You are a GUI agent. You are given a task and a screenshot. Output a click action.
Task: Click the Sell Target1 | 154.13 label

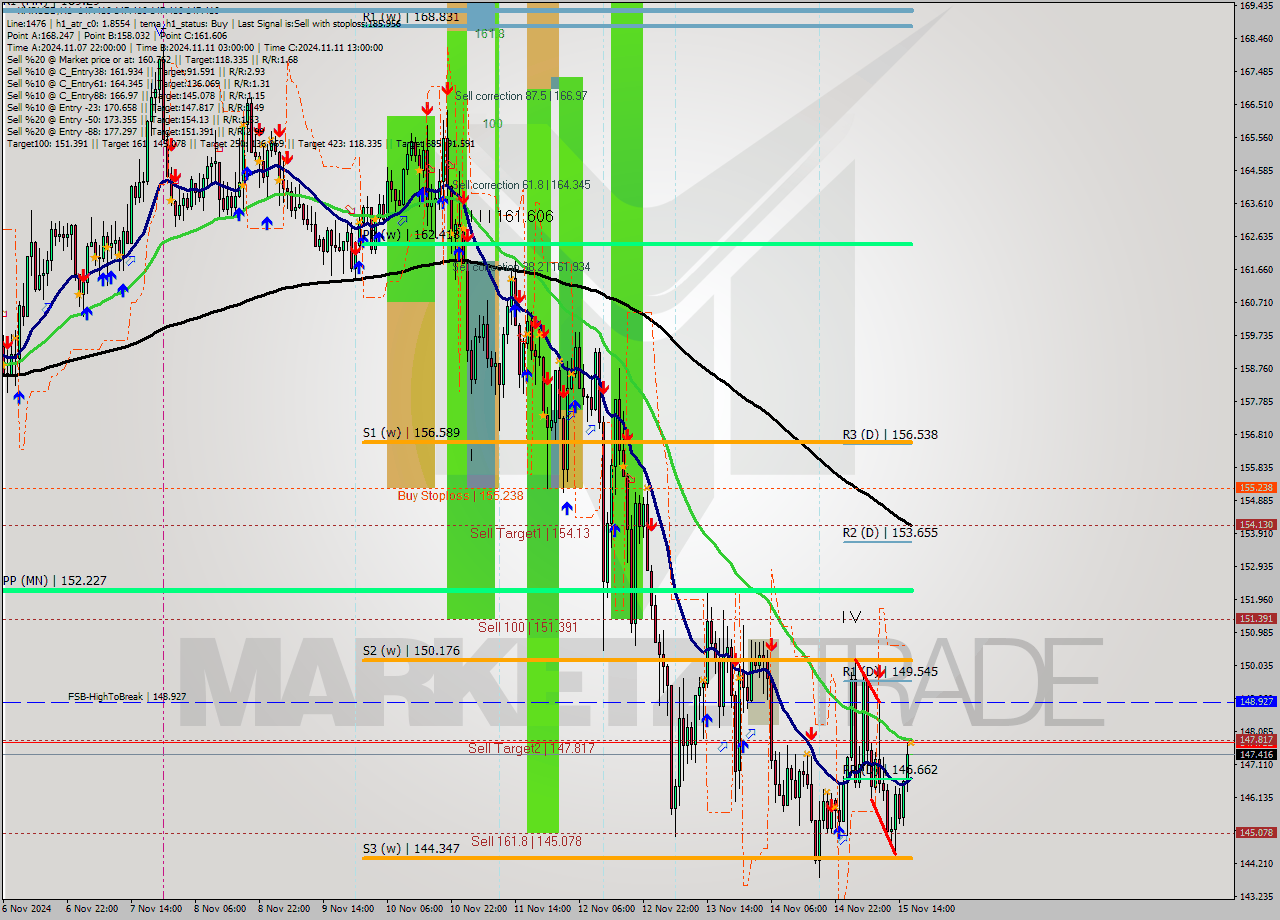pyautogui.click(x=530, y=533)
